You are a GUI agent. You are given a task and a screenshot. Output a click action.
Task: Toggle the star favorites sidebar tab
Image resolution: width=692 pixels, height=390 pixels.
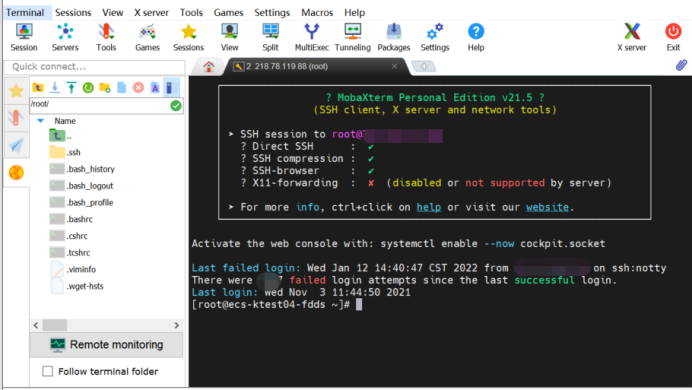coord(16,90)
